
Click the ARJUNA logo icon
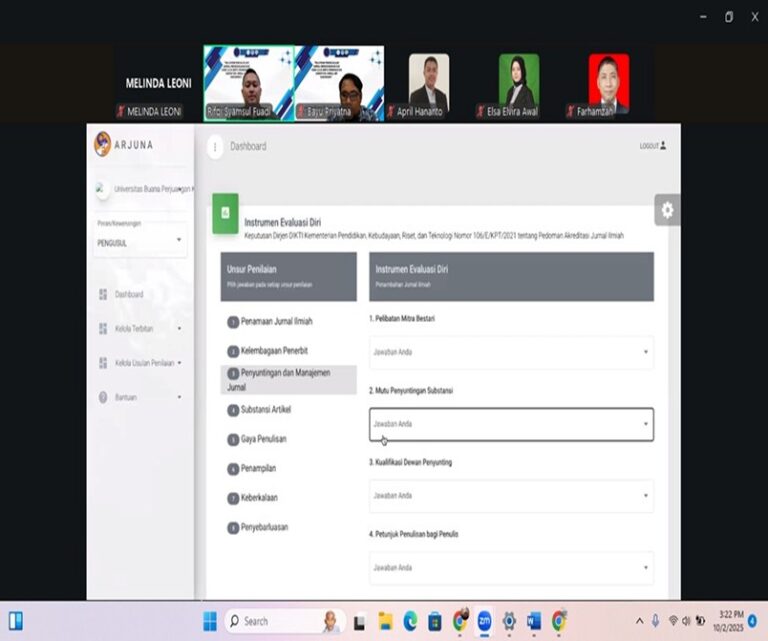102,144
